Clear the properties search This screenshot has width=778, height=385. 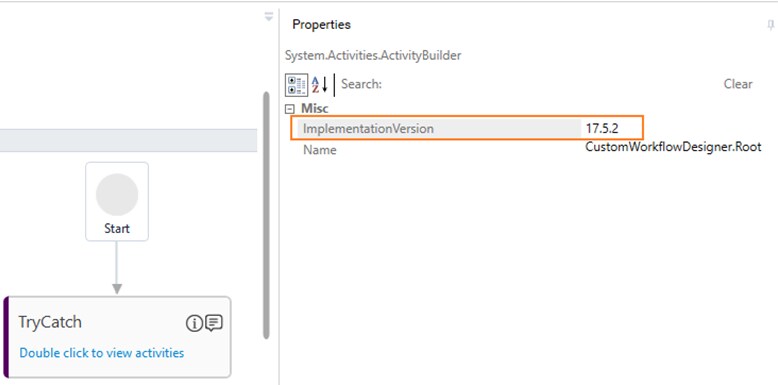click(x=738, y=84)
